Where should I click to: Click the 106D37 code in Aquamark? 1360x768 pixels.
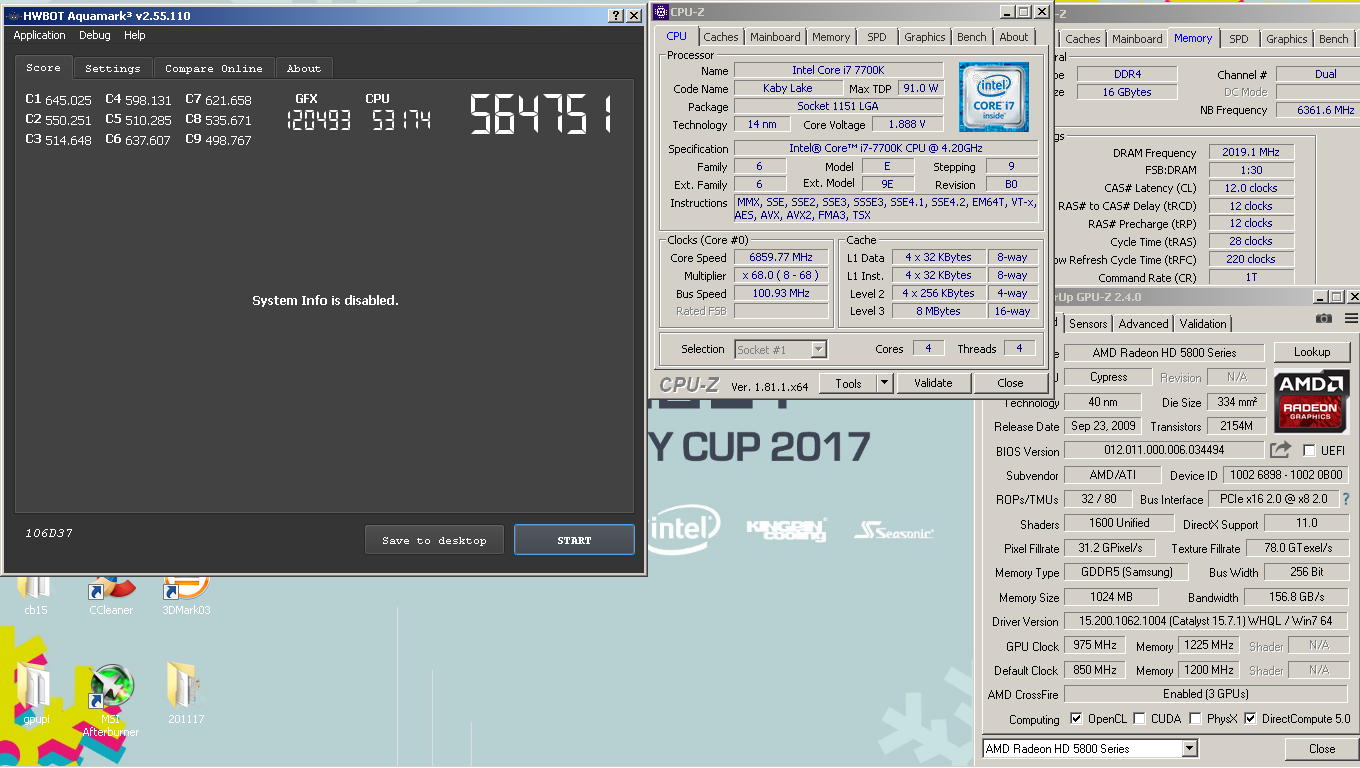coord(49,533)
